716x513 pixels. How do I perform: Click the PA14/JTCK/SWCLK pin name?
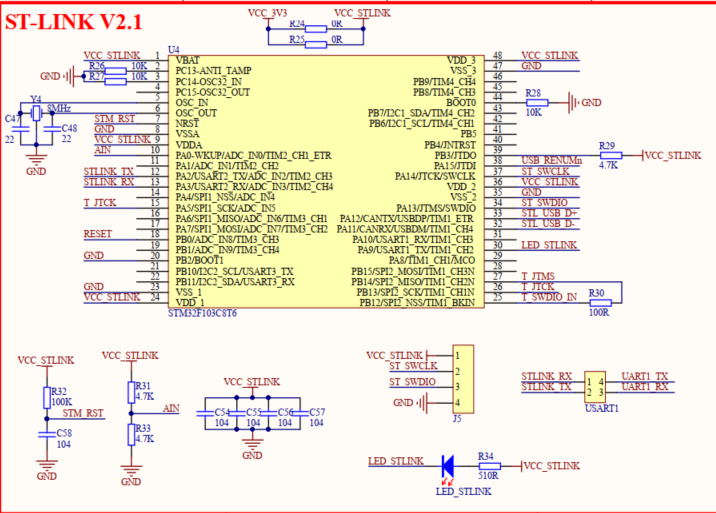436,176
